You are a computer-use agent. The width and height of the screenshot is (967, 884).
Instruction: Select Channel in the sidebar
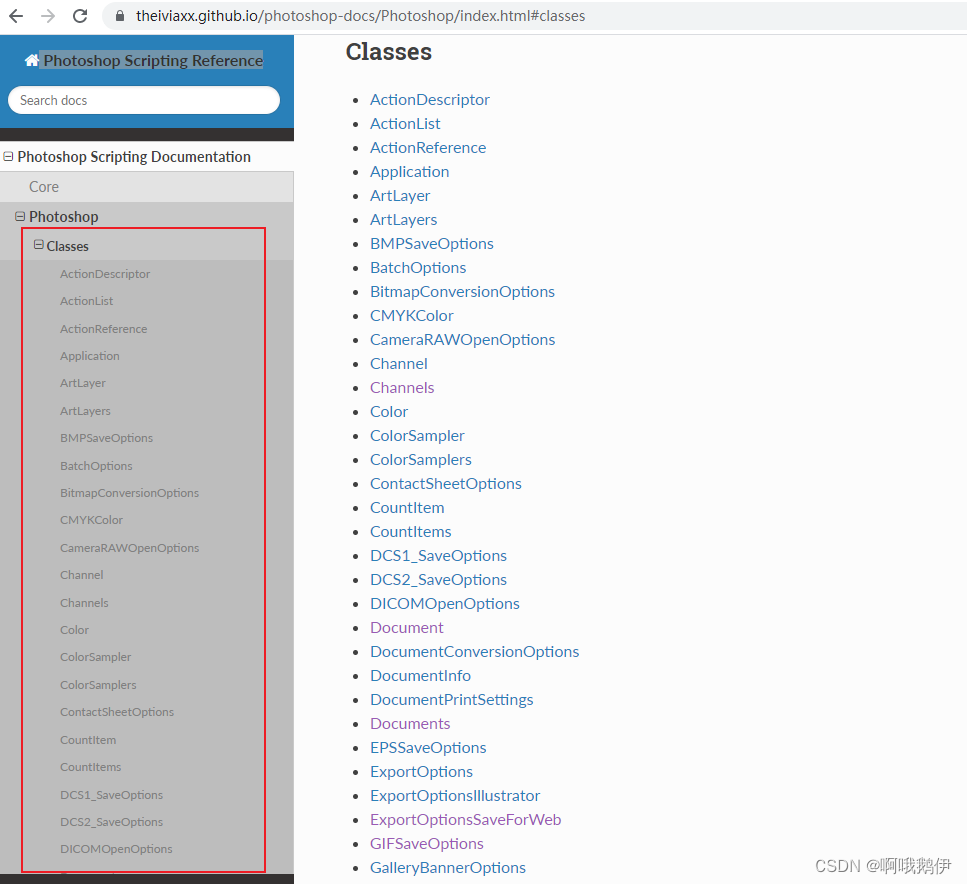point(81,575)
